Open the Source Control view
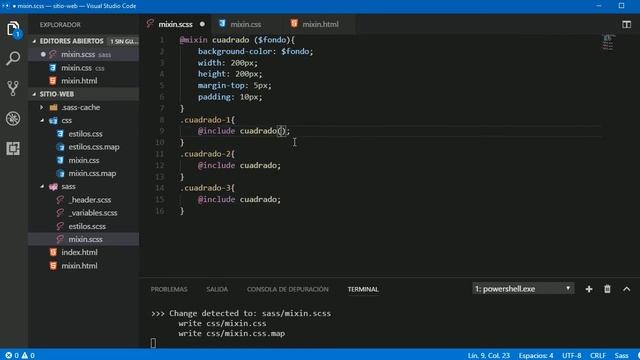640x360 pixels. tap(13, 88)
